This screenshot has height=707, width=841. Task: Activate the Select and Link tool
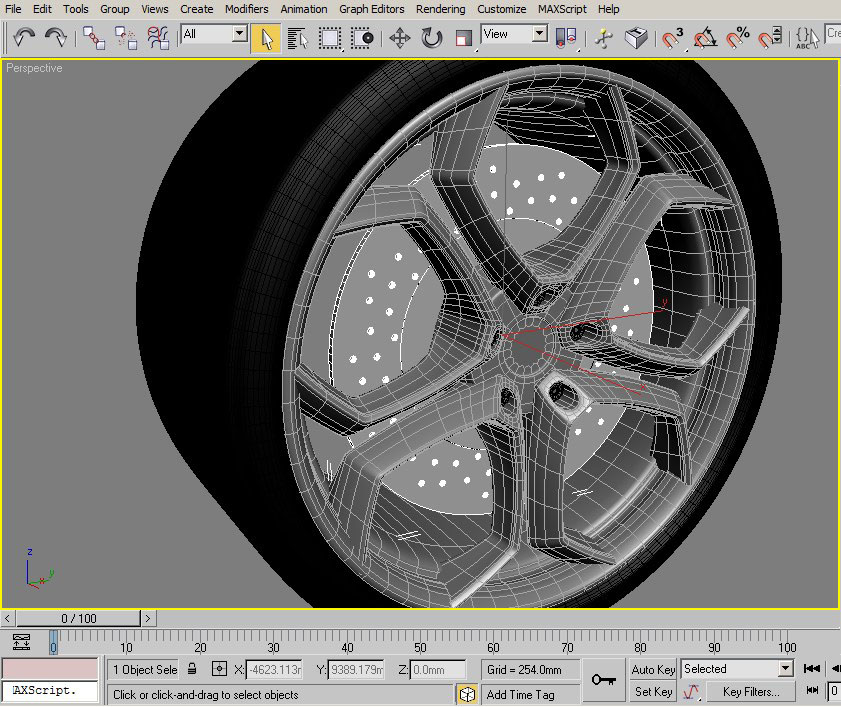(94, 38)
